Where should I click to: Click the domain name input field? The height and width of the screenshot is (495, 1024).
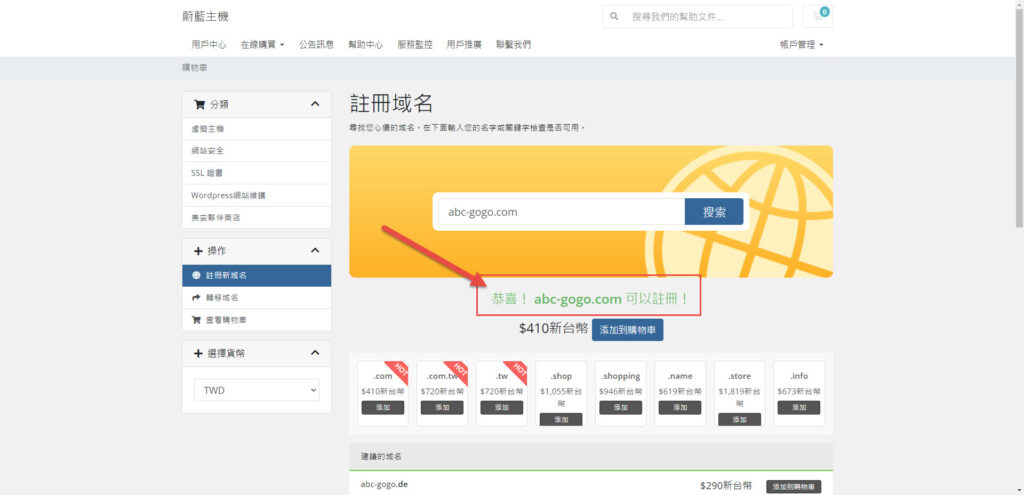coord(559,212)
